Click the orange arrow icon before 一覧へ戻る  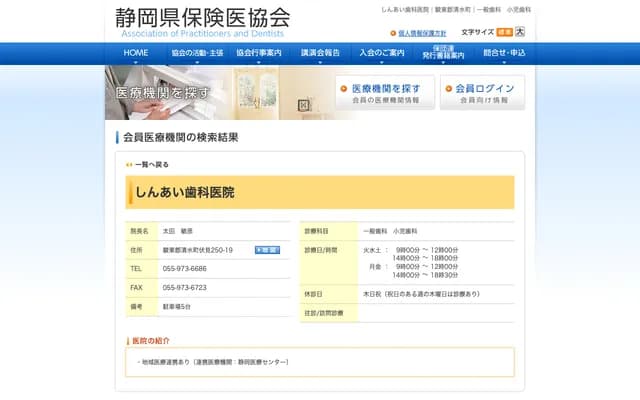click(129, 164)
